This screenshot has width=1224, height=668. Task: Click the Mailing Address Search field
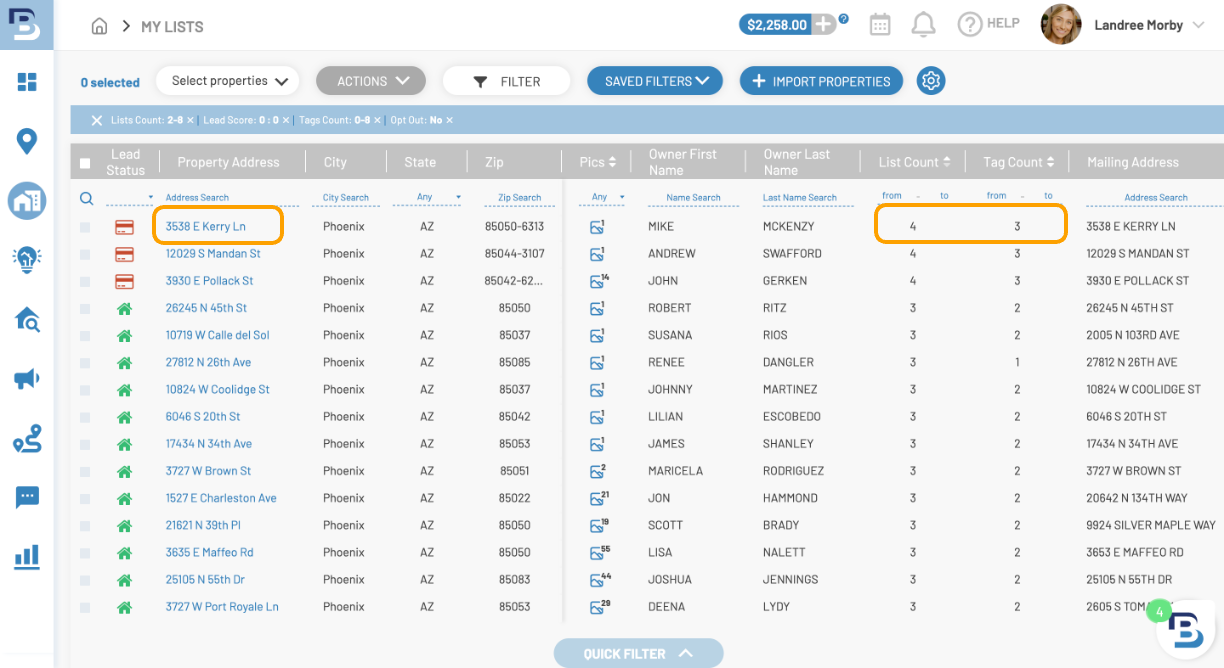[x=1155, y=198]
